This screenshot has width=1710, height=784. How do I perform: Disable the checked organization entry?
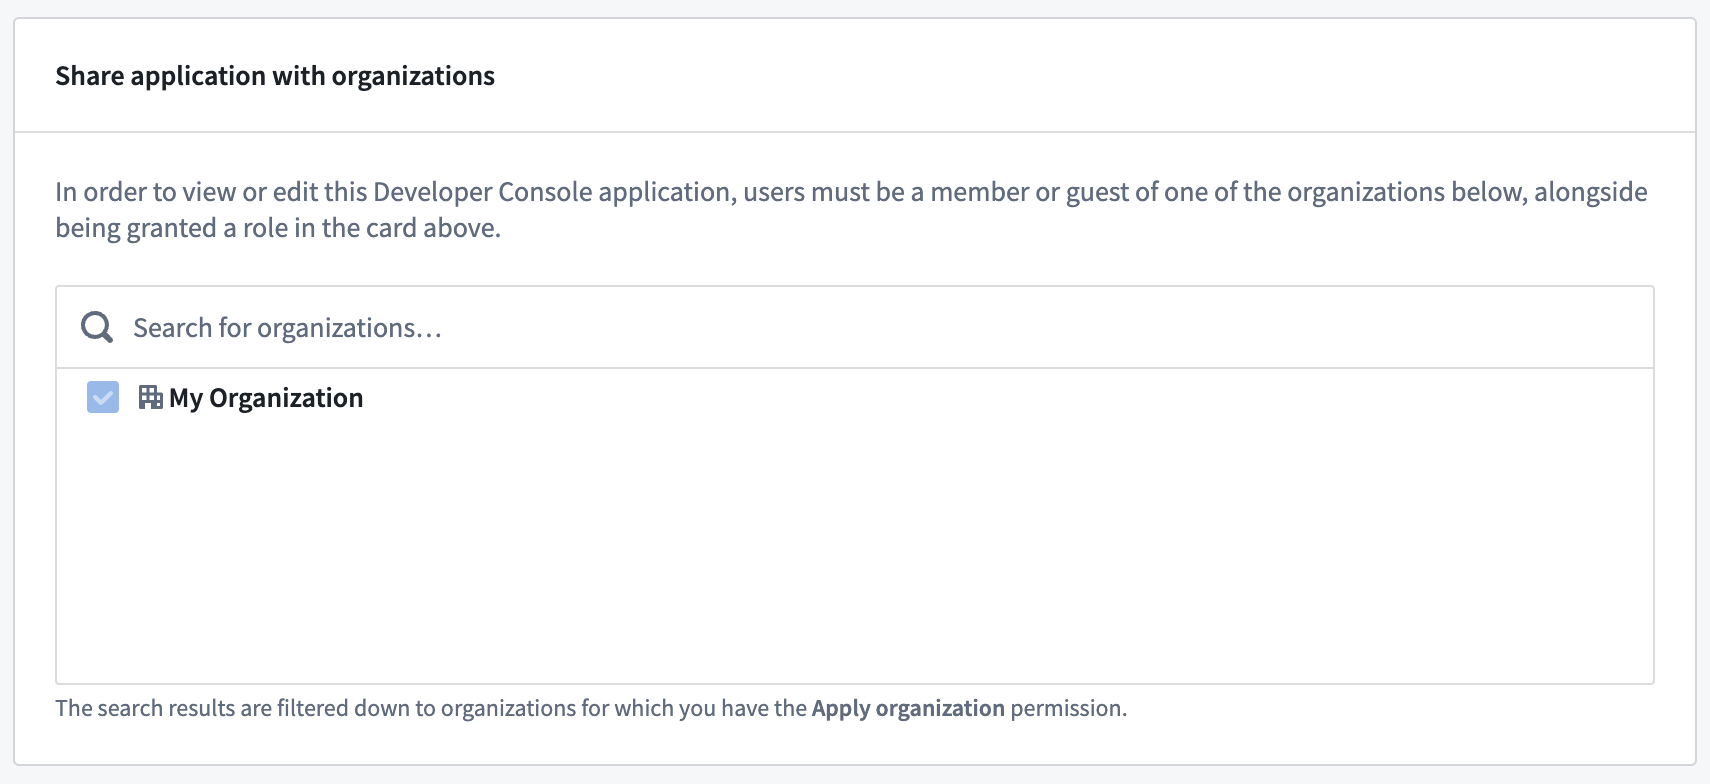tap(102, 397)
